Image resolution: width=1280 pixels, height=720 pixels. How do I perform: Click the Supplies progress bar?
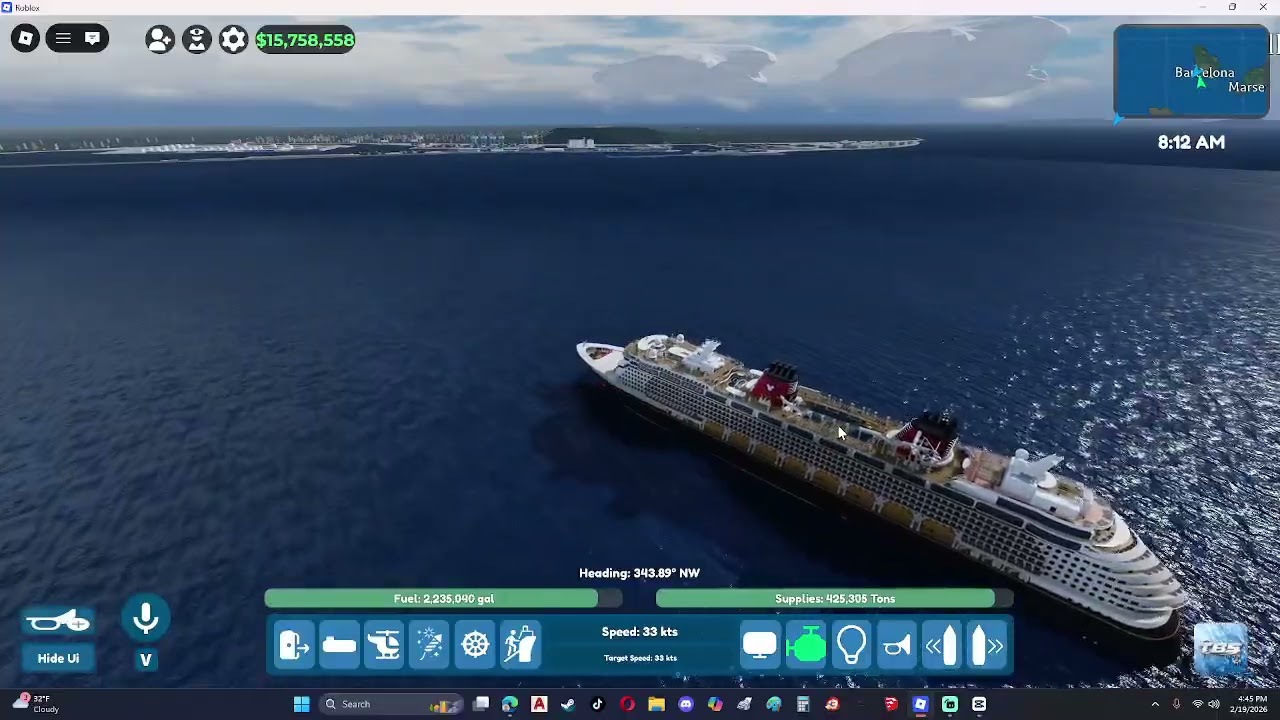(834, 598)
